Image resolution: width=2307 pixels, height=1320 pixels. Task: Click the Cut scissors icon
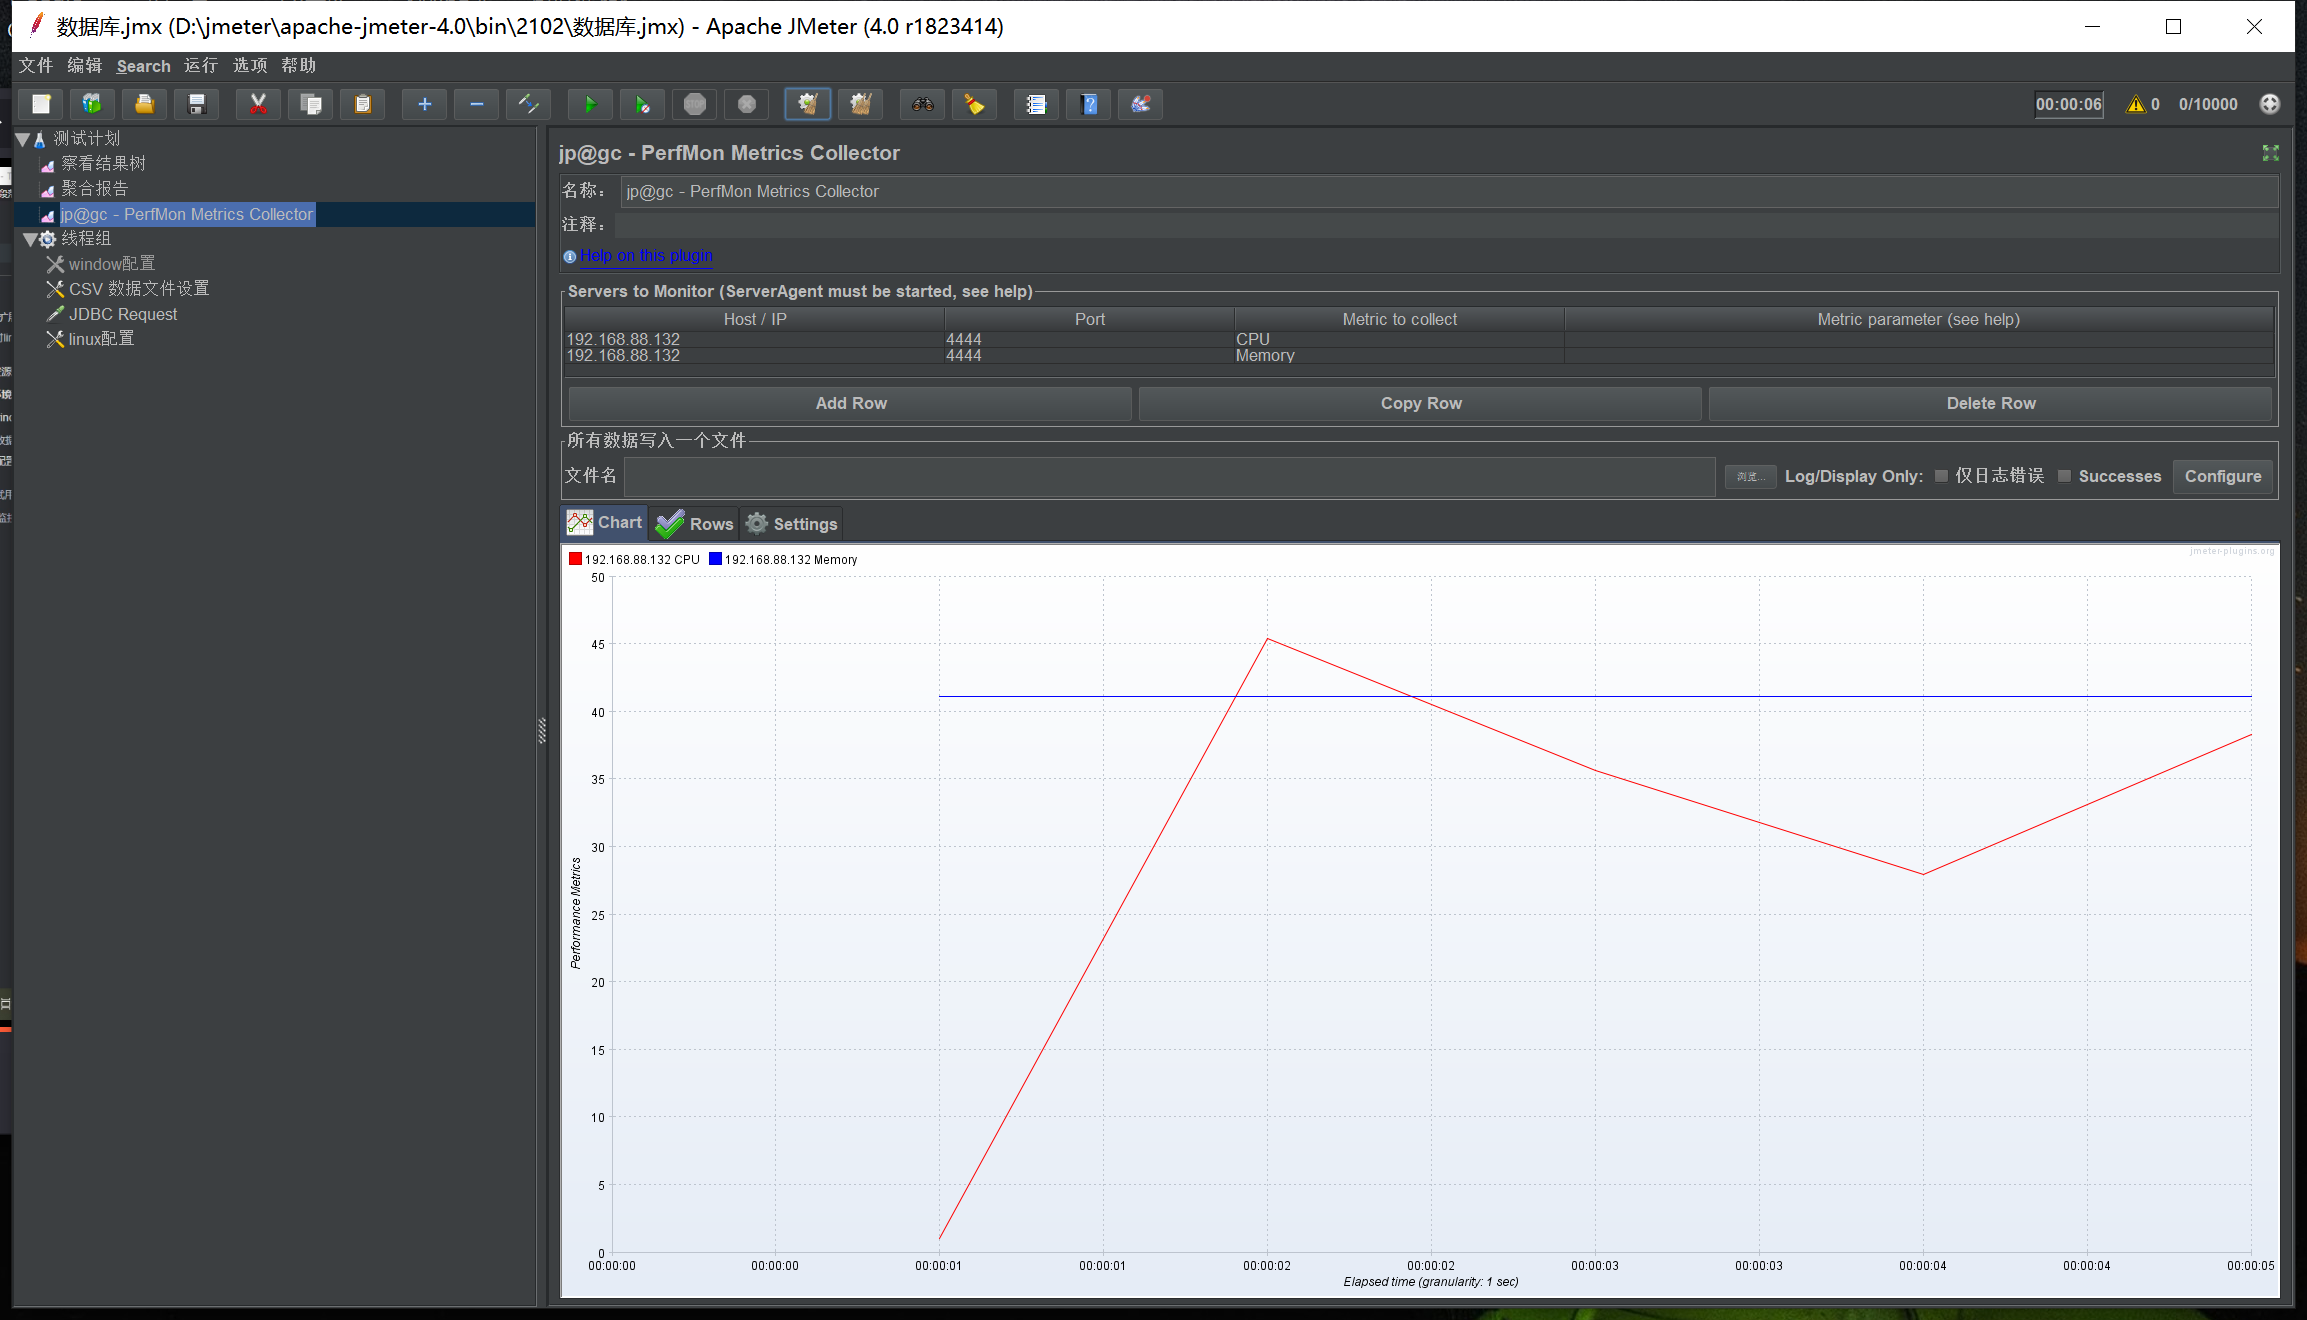click(x=258, y=104)
